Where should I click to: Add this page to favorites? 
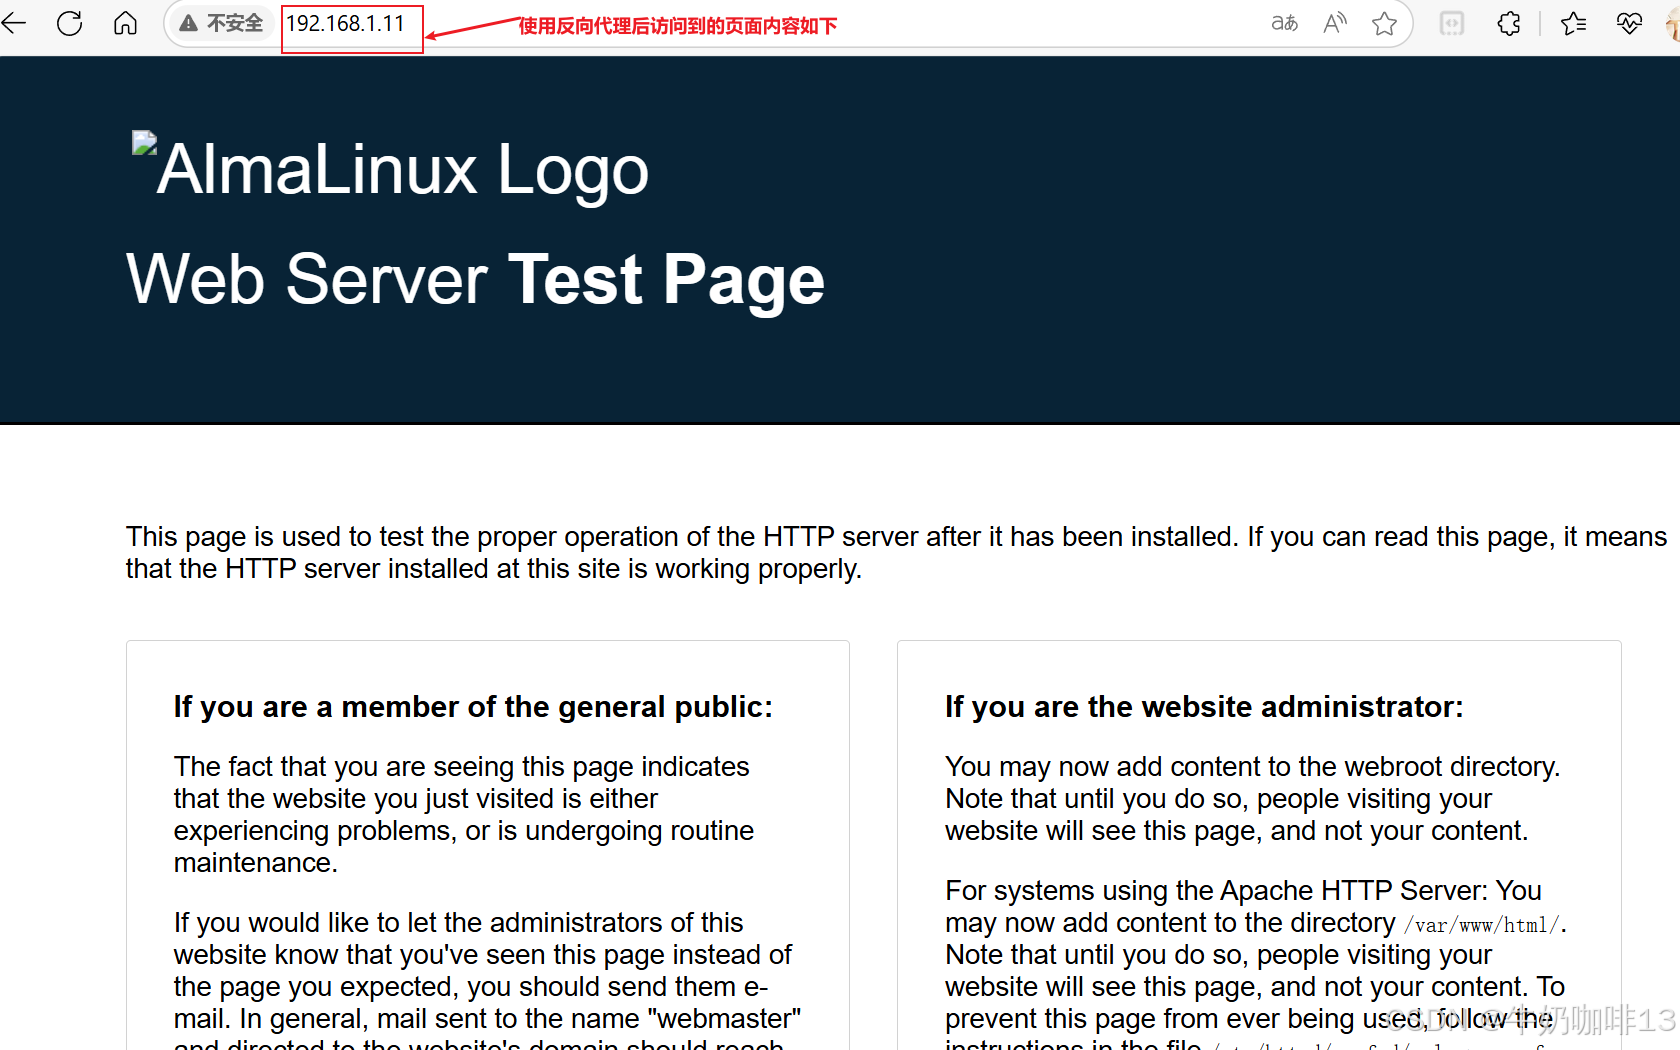[1384, 23]
